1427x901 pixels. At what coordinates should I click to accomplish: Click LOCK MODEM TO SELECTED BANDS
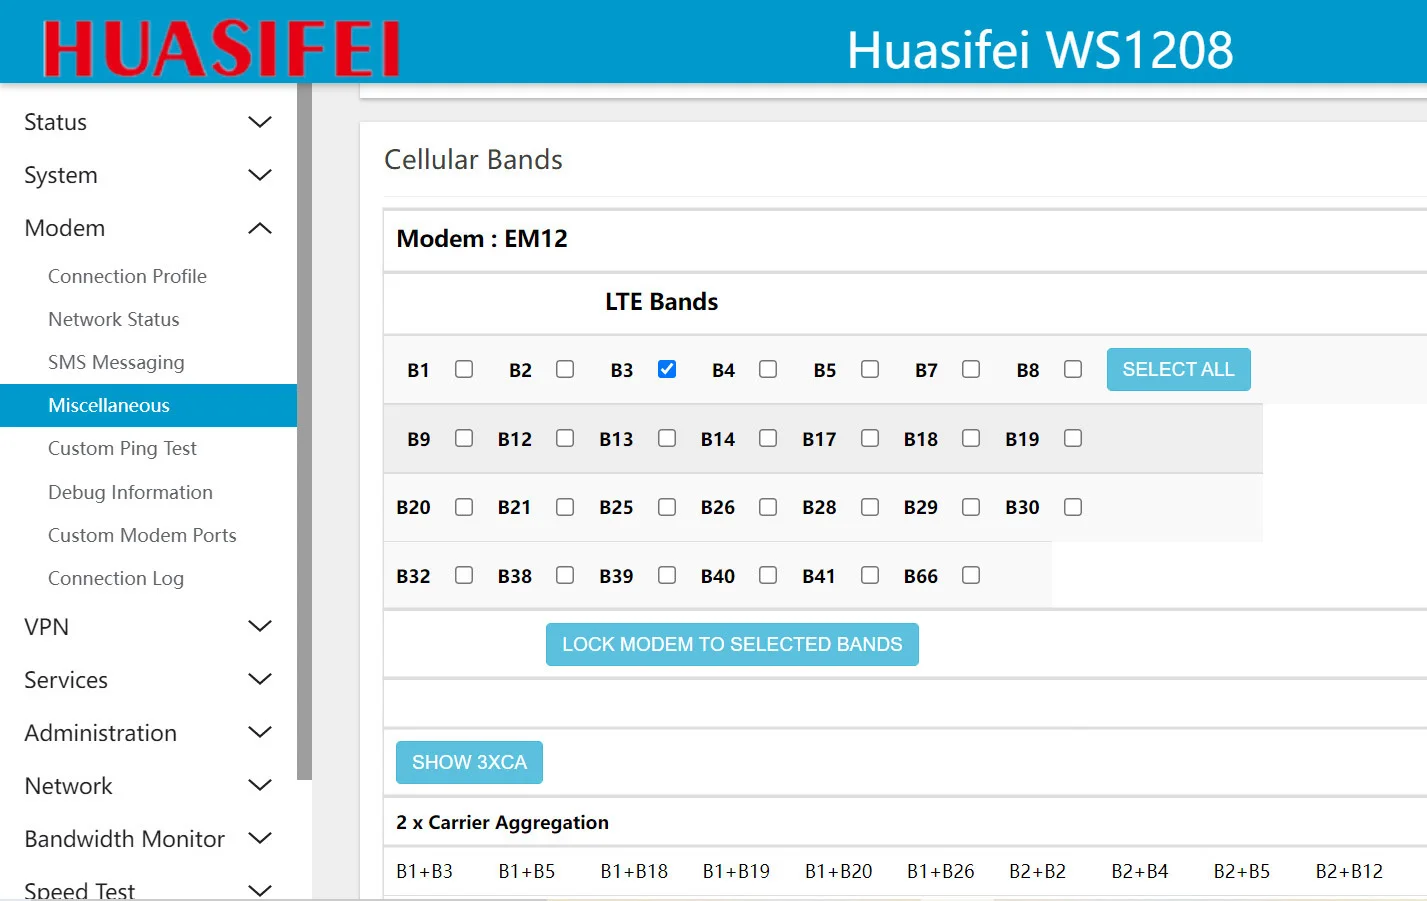point(731,644)
